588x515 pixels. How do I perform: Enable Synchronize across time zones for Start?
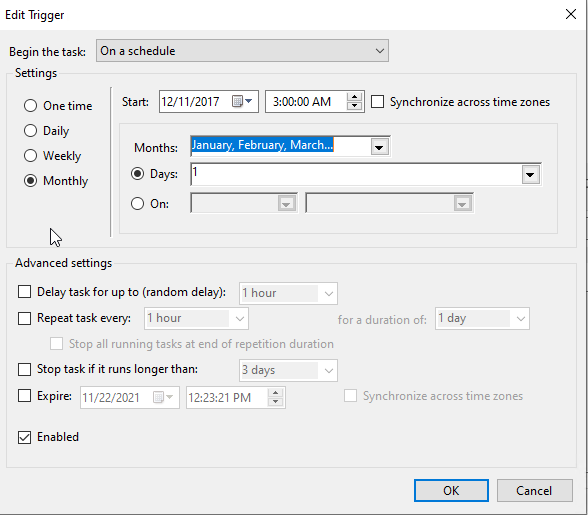(x=378, y=102)
